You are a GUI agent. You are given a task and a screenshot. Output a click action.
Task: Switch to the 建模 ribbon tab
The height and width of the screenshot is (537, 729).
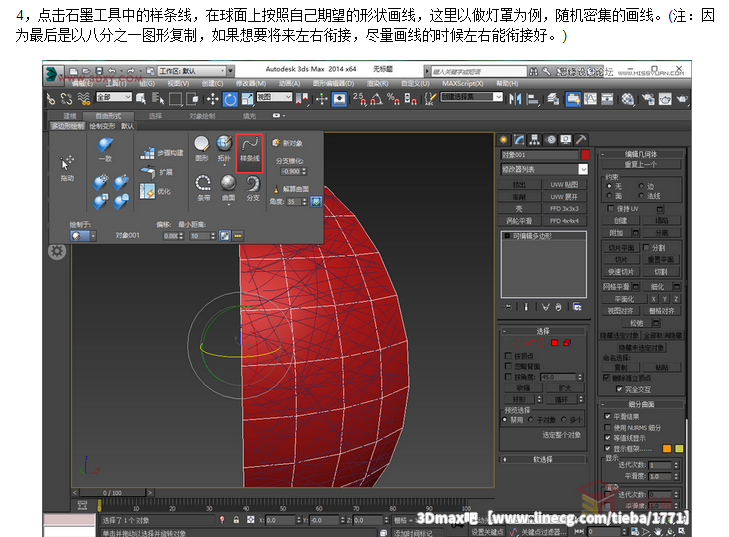[69, 116]
